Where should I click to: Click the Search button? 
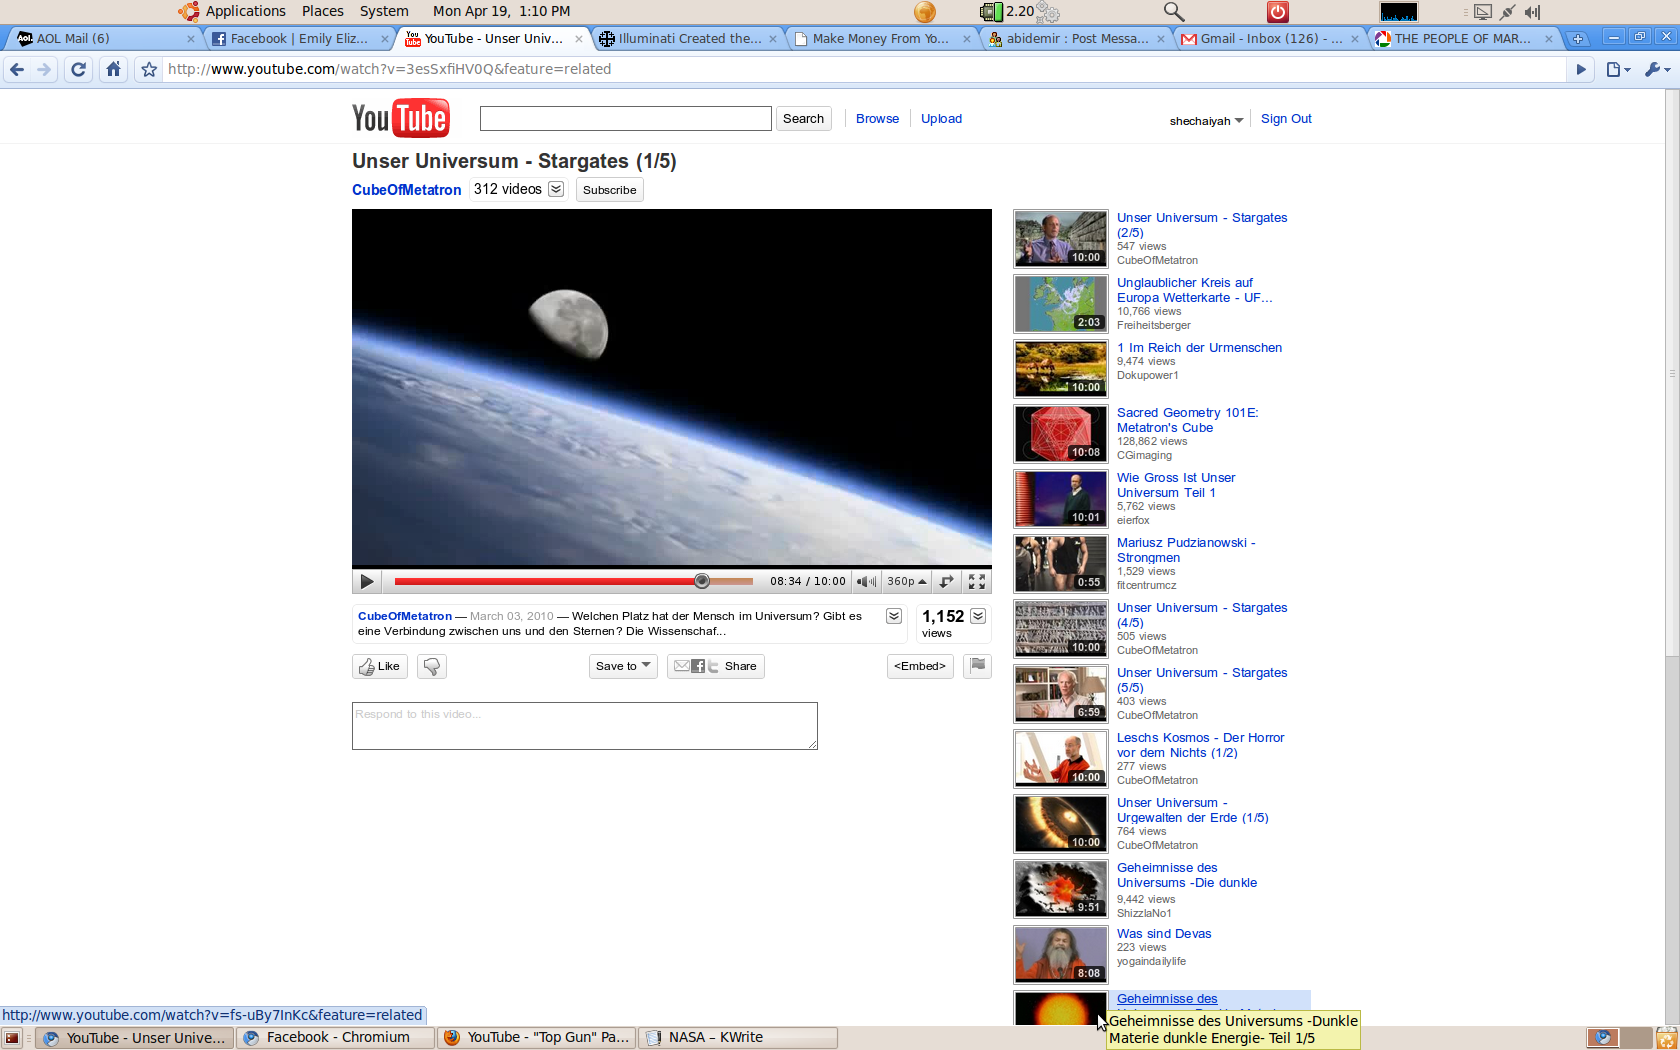point(803,118)
